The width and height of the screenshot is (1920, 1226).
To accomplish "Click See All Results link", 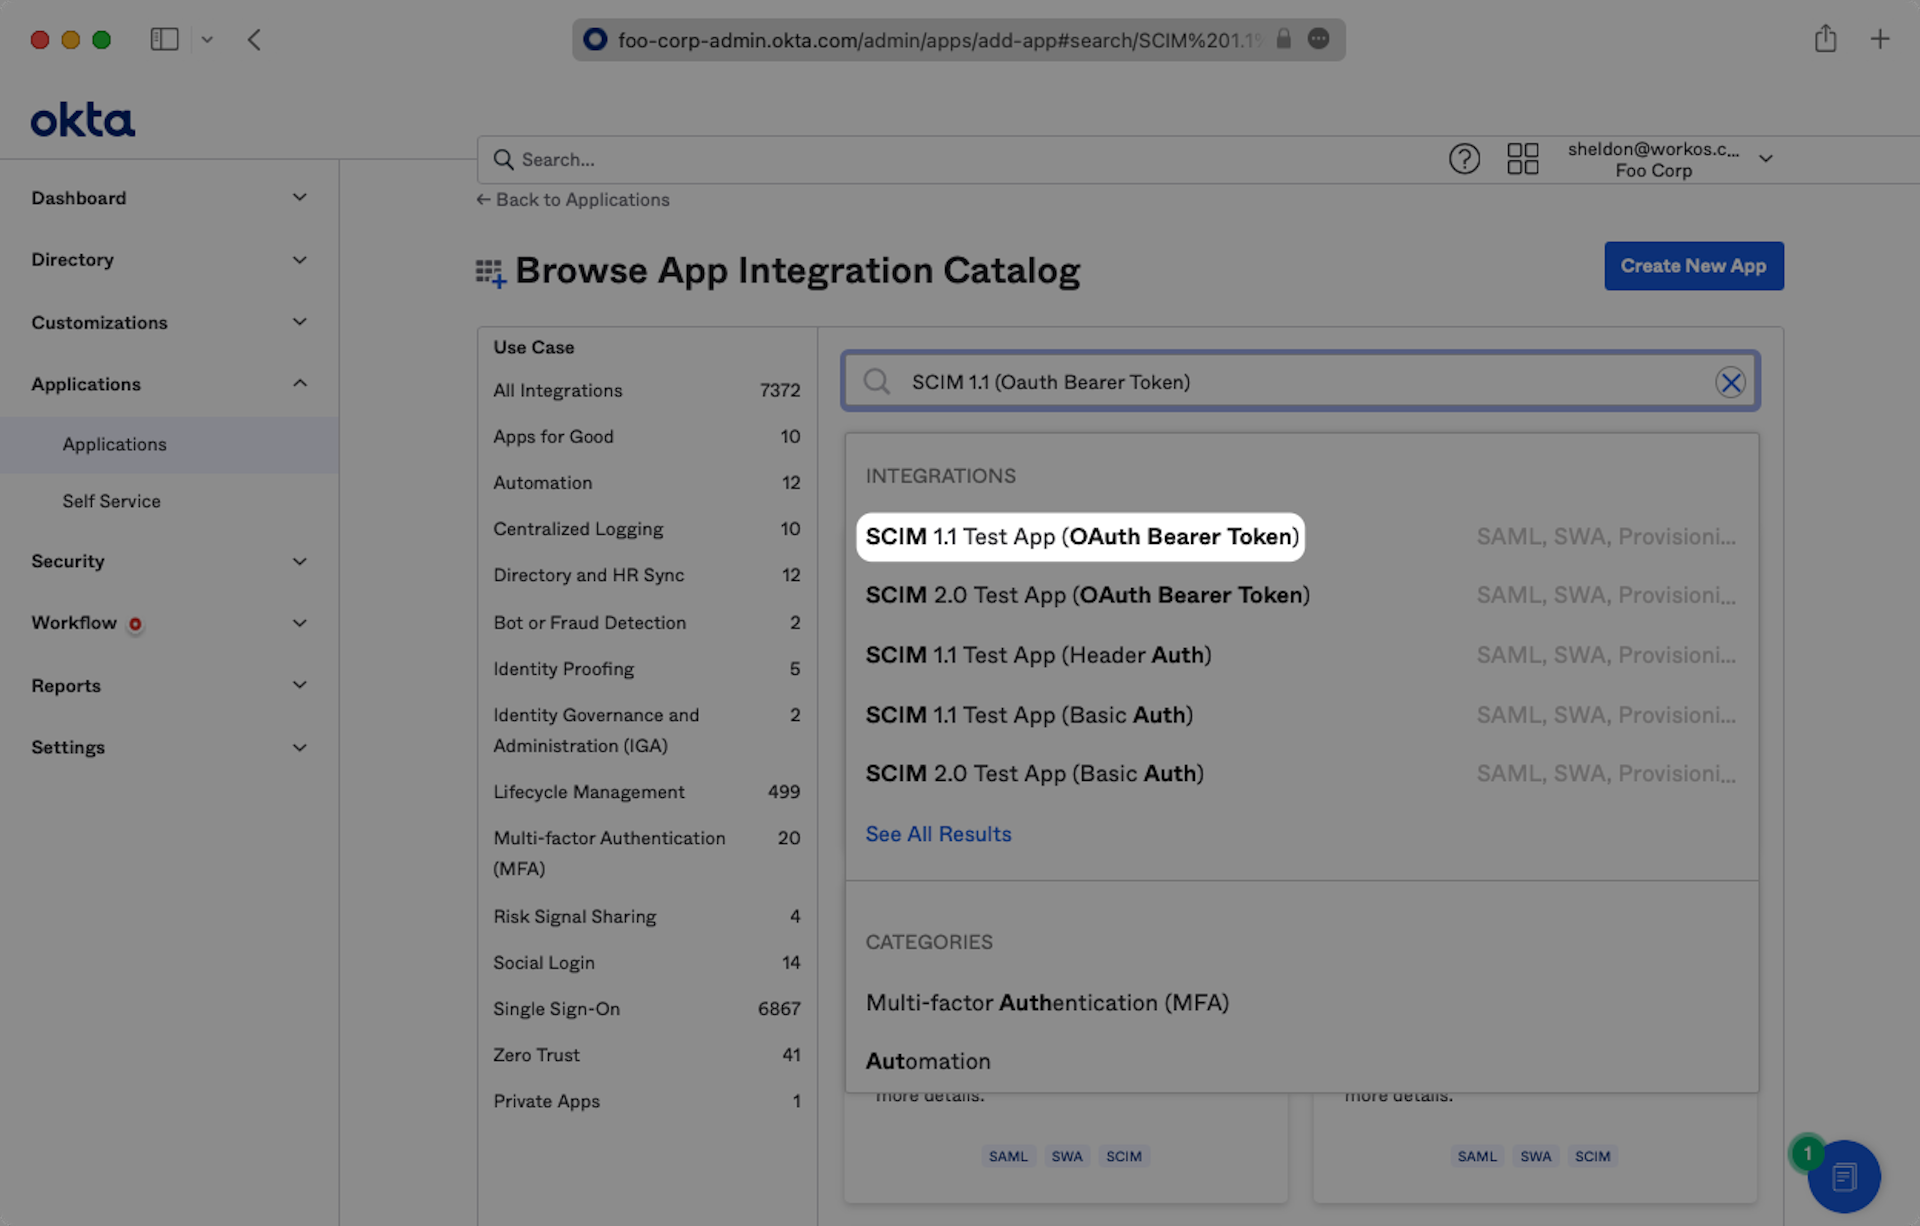I will [x=937, y=834].
